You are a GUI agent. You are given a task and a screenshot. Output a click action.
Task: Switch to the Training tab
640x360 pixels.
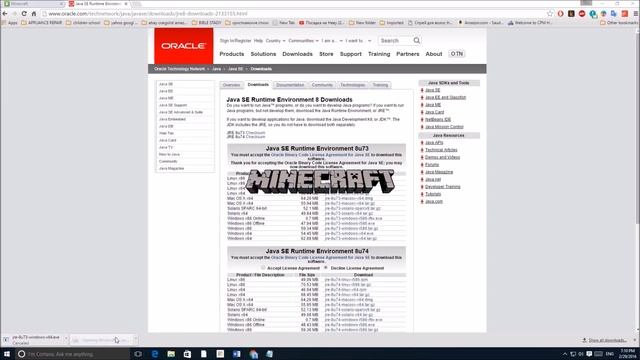coord(380,85)
